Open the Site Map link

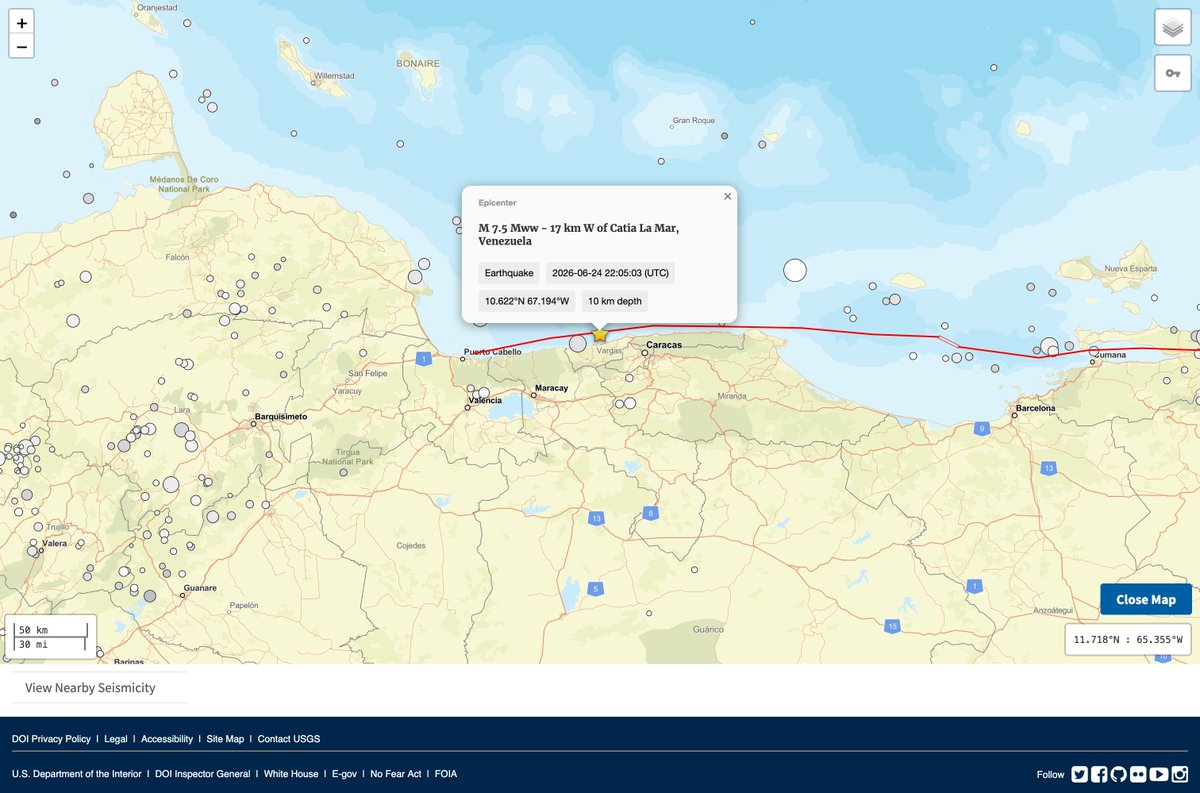pyautogui.click(x=225, y=739)
